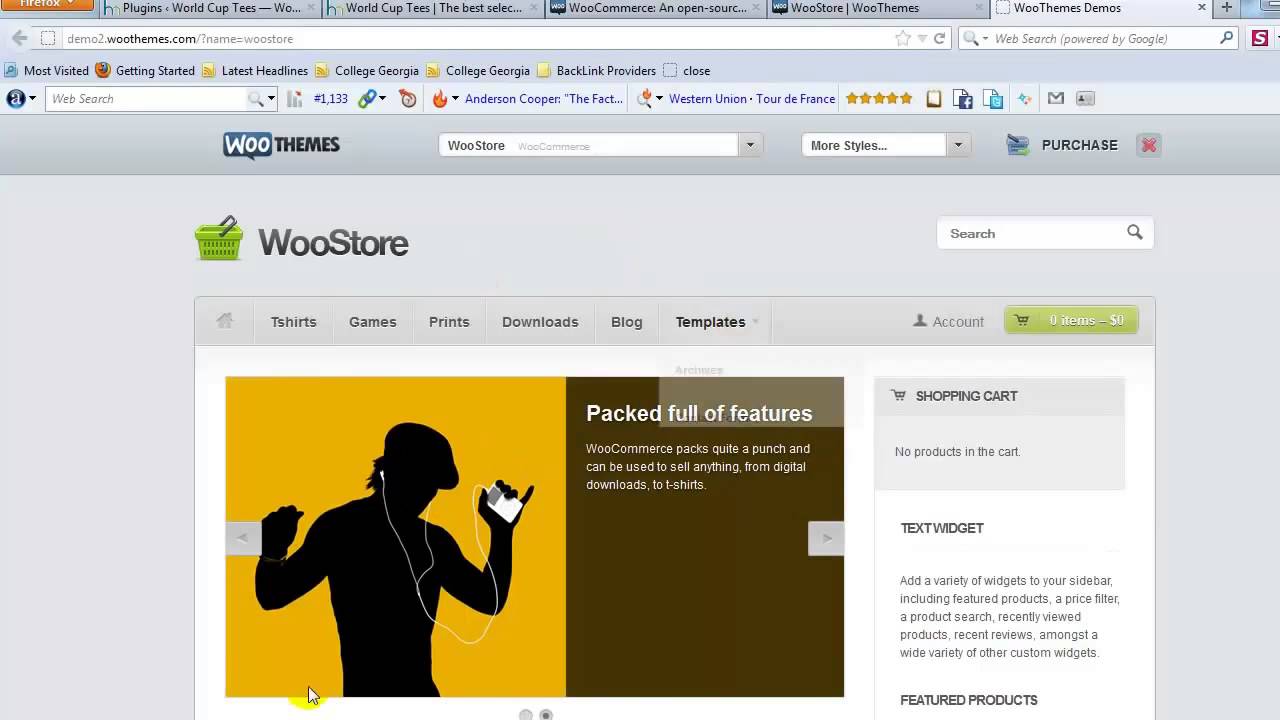This screenshot has height=720, width=1280.
Task: Click the featured slider silhouette image
Action: coord(395,537)
